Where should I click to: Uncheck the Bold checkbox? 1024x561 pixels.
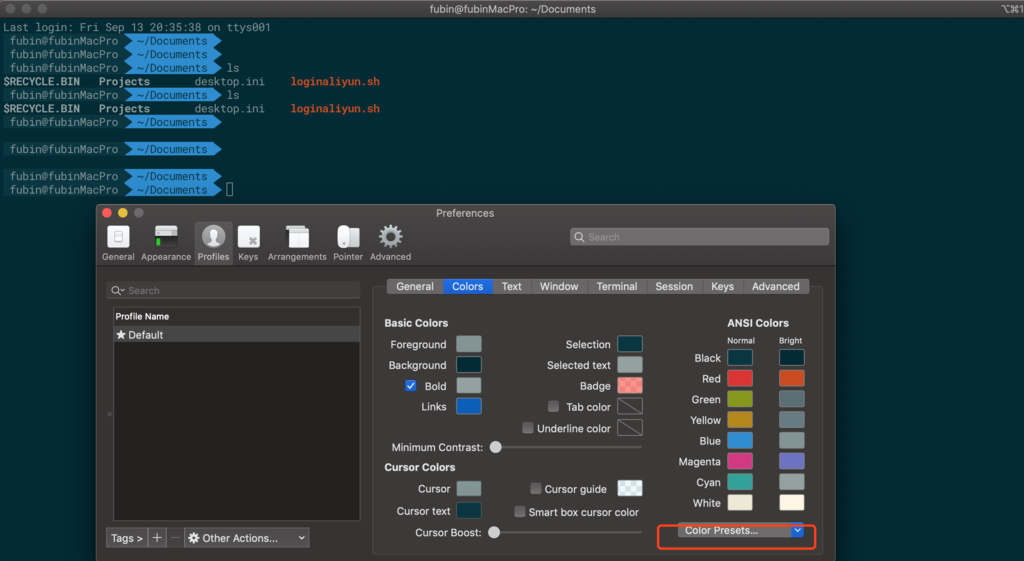coord(411,386)
